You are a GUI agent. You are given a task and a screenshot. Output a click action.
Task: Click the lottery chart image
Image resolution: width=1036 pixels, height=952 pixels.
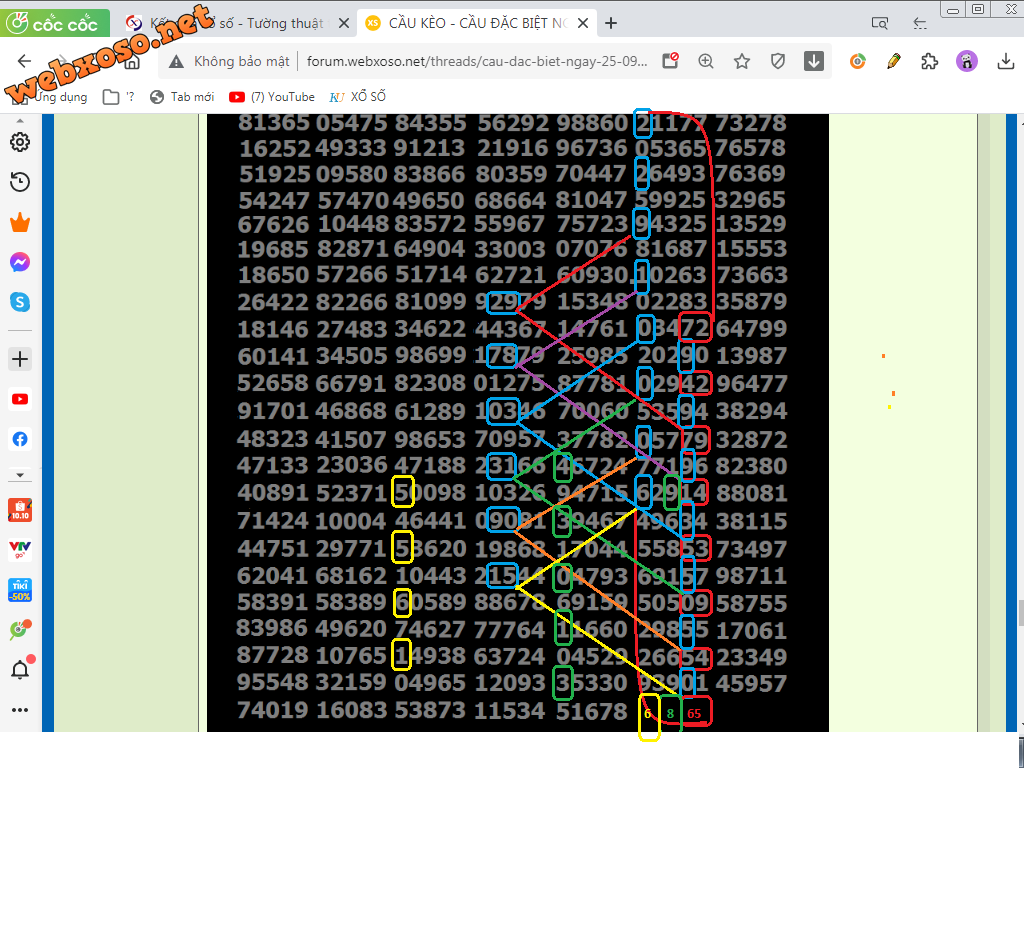click(x=517, y=423)
